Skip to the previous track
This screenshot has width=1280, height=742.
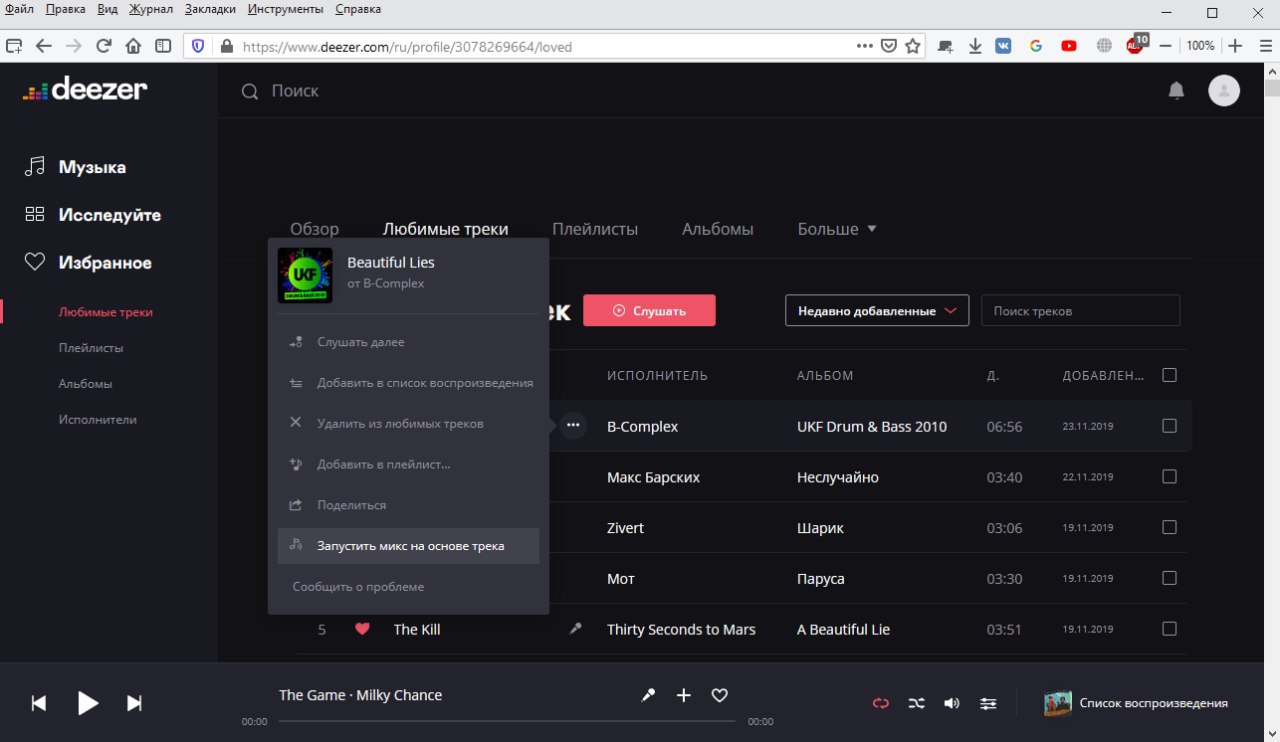39,703
